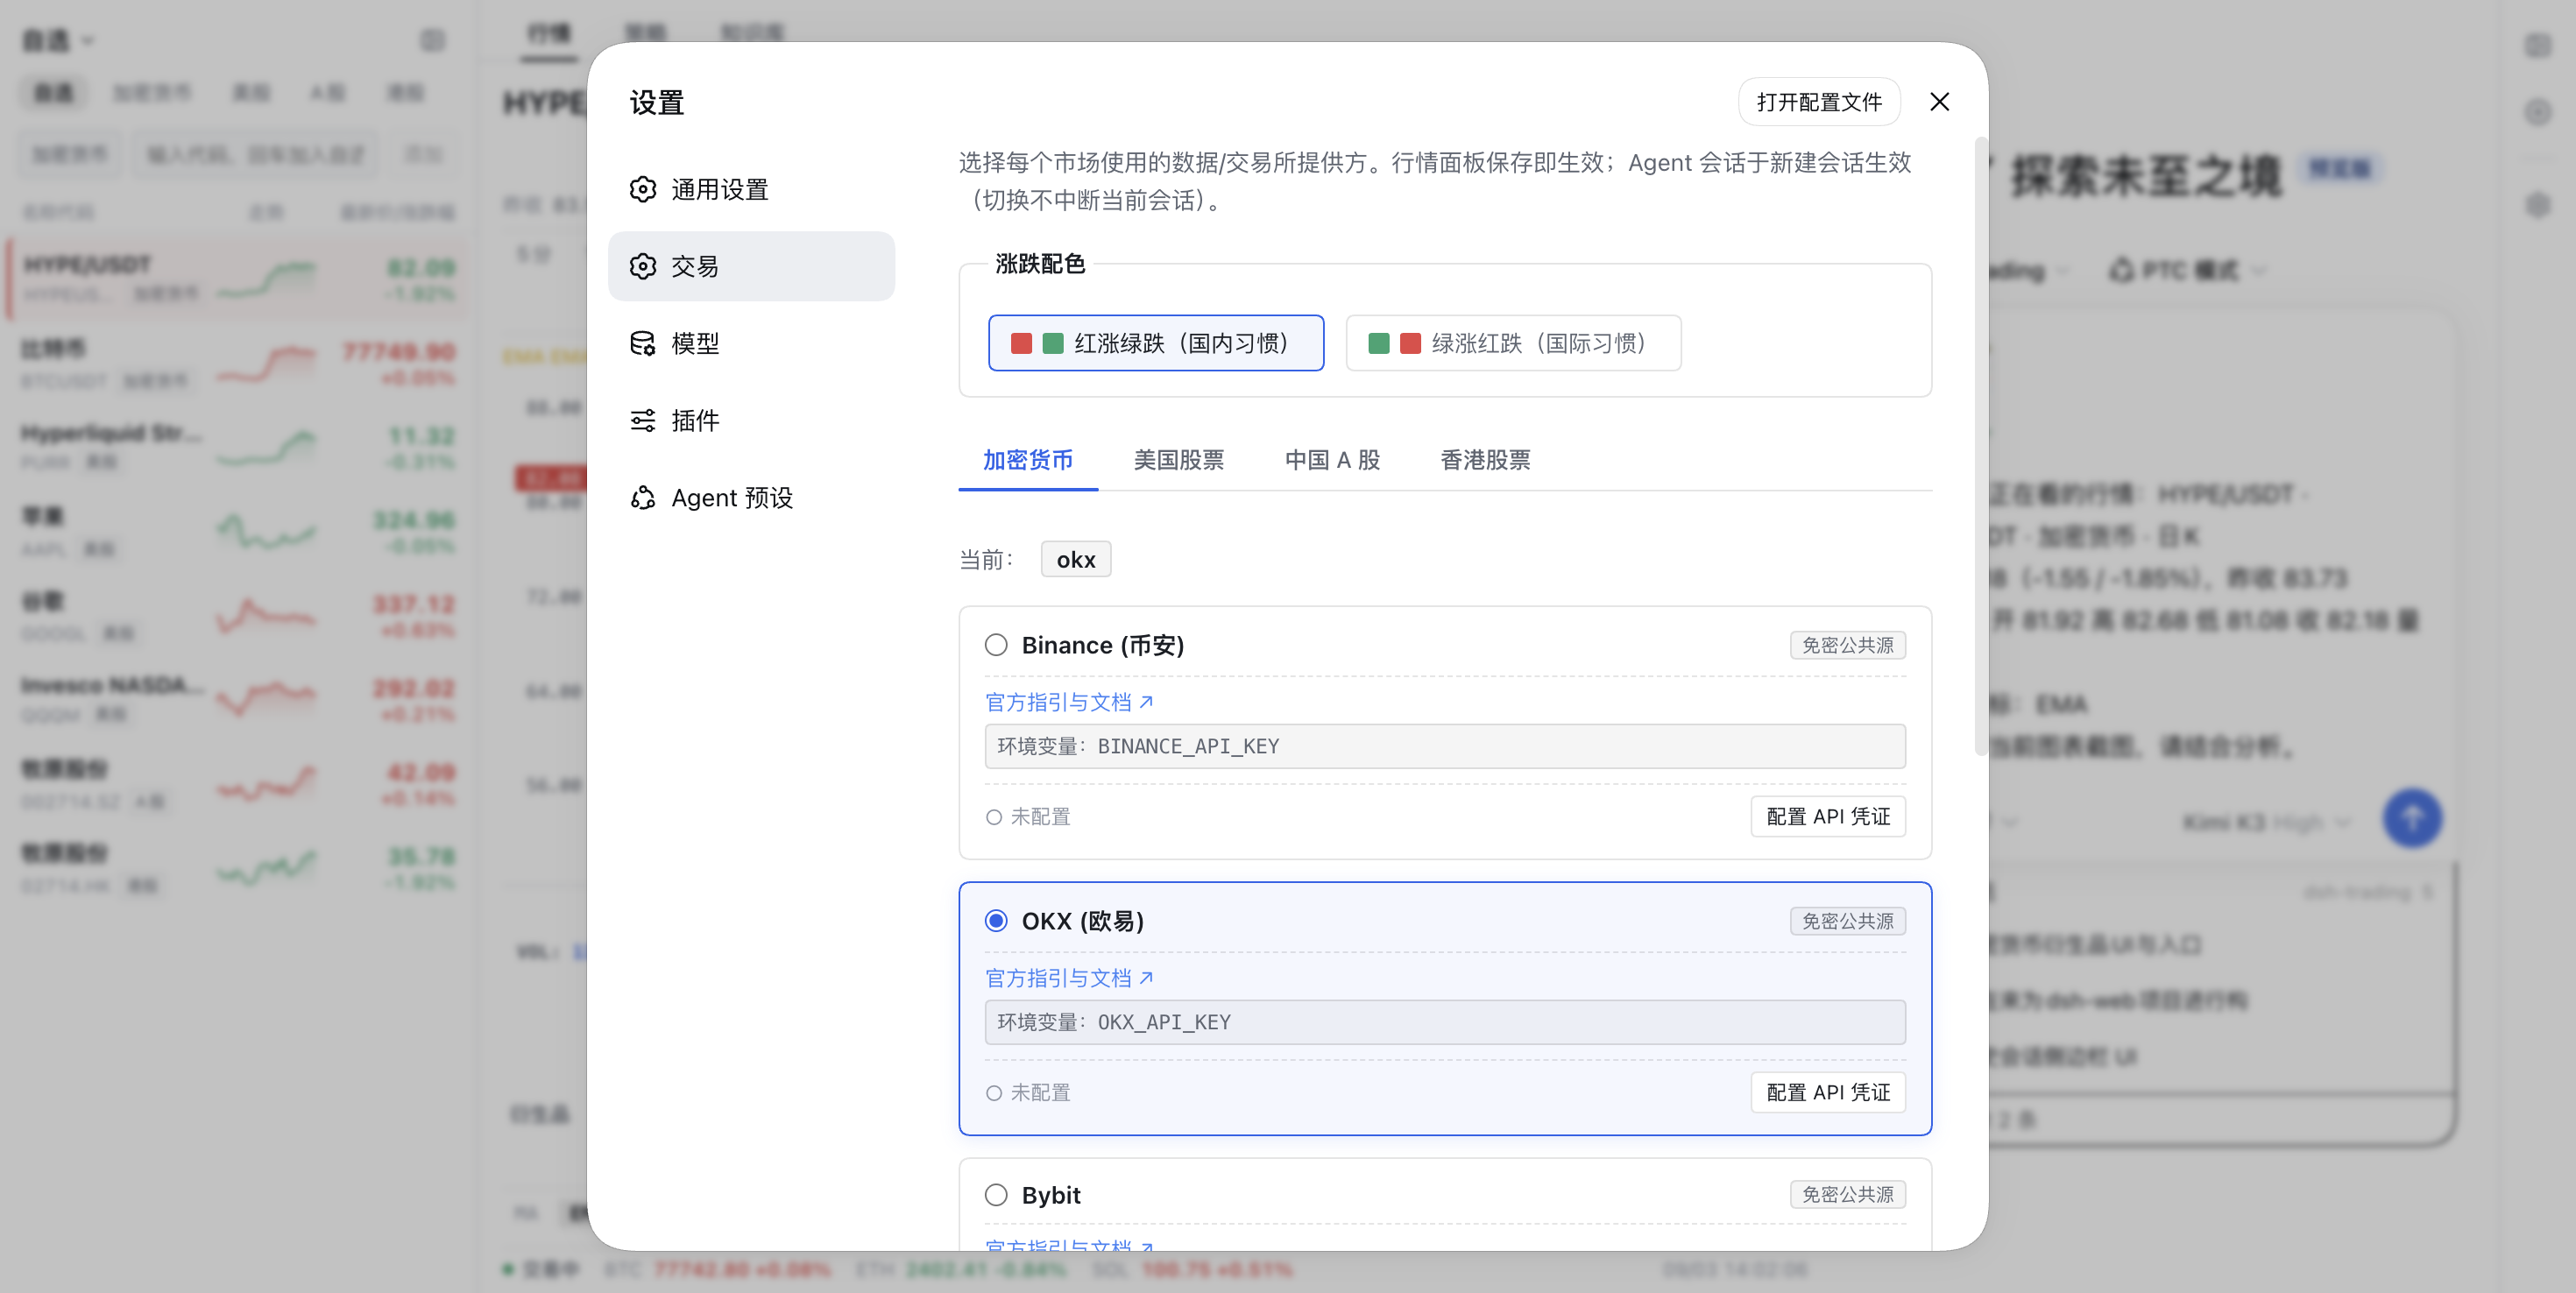The image size is (2576, 1293).
Task: Click the gear icon beside 交易
Action: point(643,266)
